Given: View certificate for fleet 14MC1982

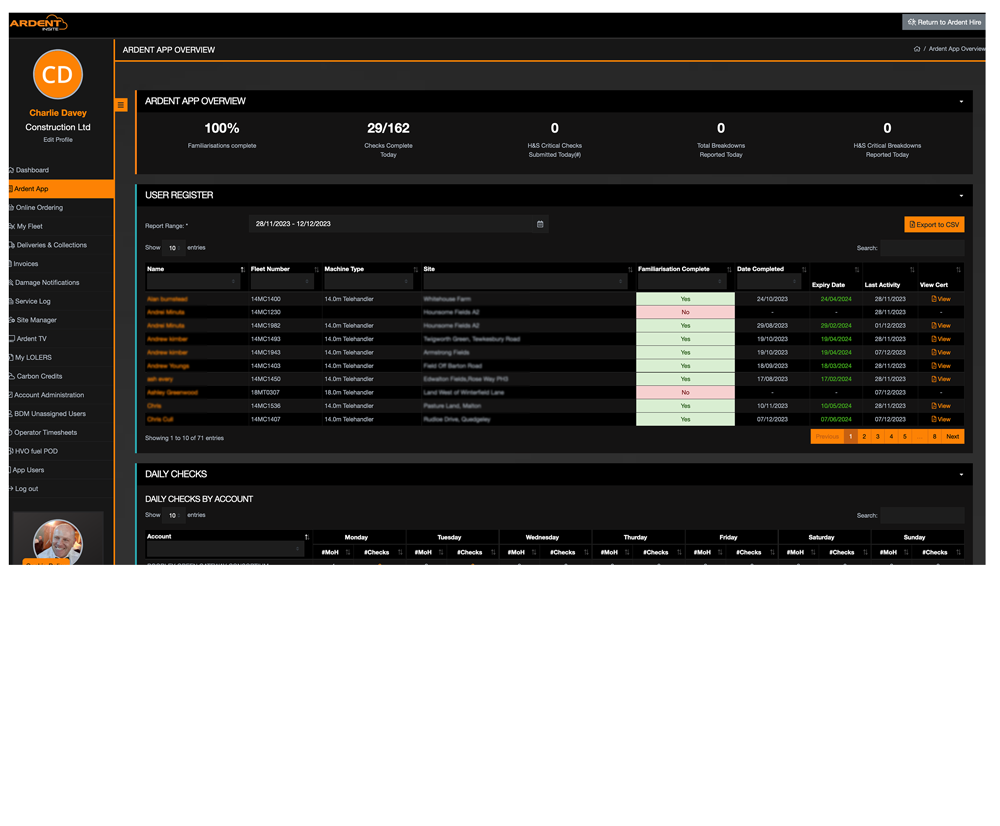Looking at the screenshot, I should (941, 326).
